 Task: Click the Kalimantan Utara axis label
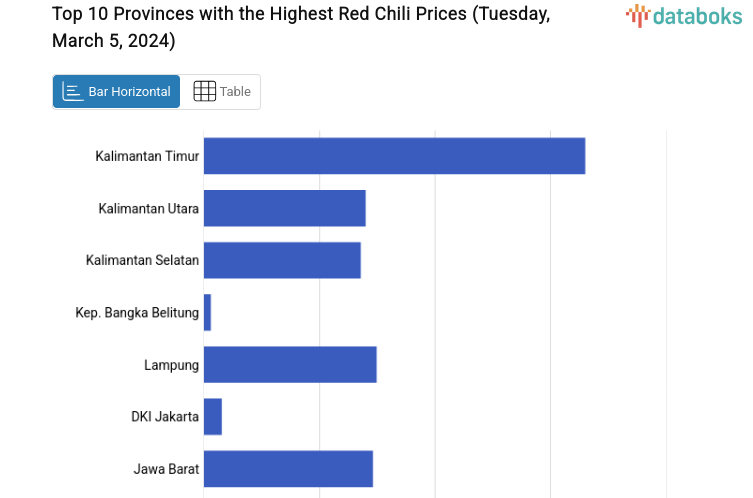click(148, 208)
